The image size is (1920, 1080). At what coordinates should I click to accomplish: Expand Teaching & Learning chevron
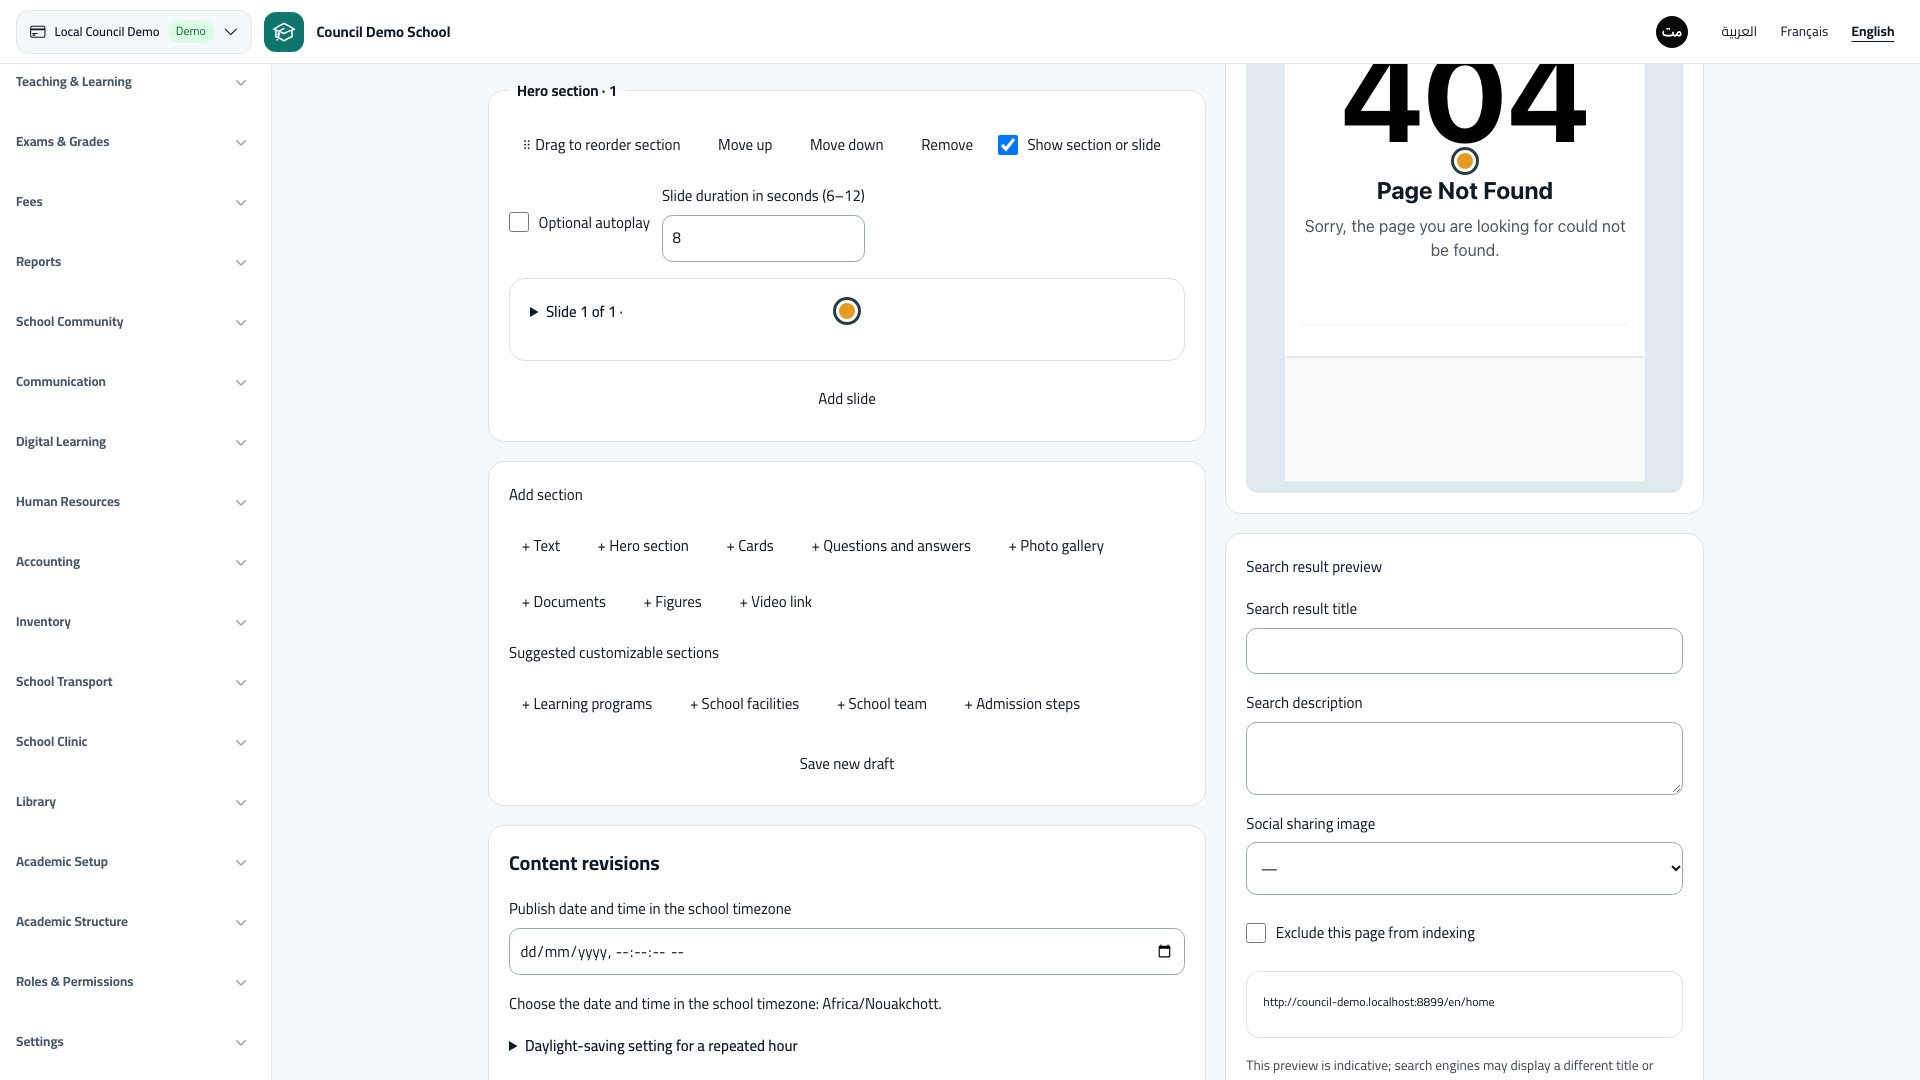(241, 82)
